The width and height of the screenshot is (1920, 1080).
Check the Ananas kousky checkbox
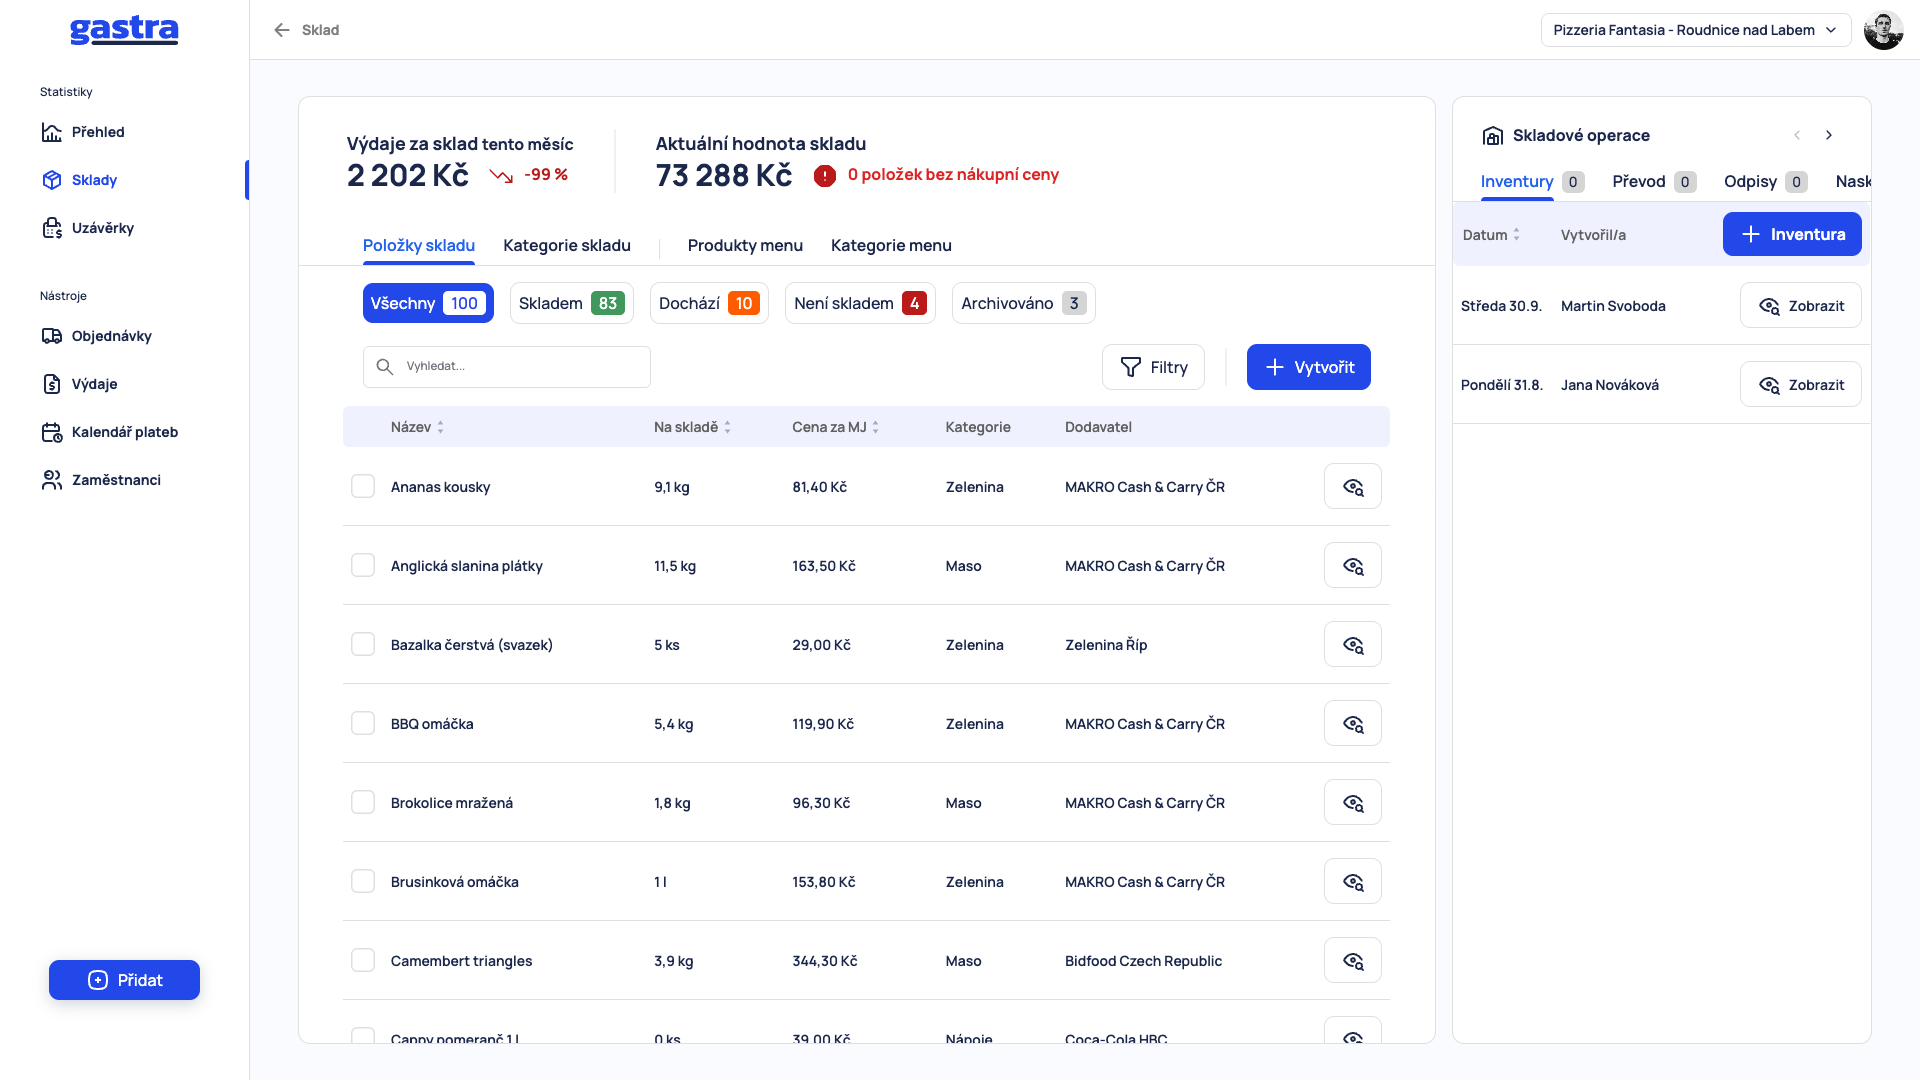coord(363,487)
